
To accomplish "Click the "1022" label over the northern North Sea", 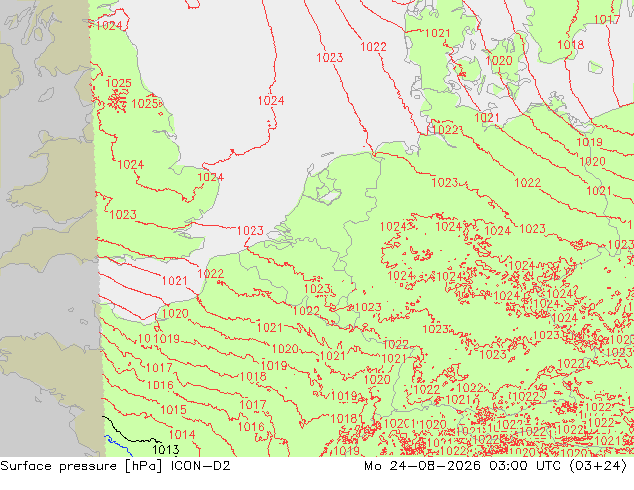I will click(x=374, y=46).
